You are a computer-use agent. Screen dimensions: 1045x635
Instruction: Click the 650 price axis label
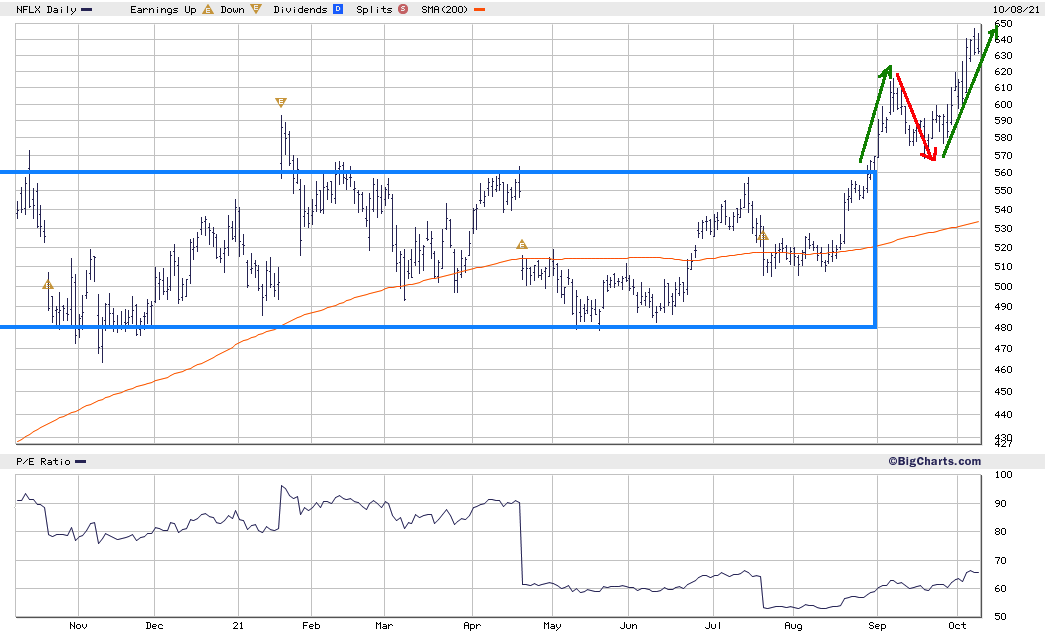[1004, 24]
